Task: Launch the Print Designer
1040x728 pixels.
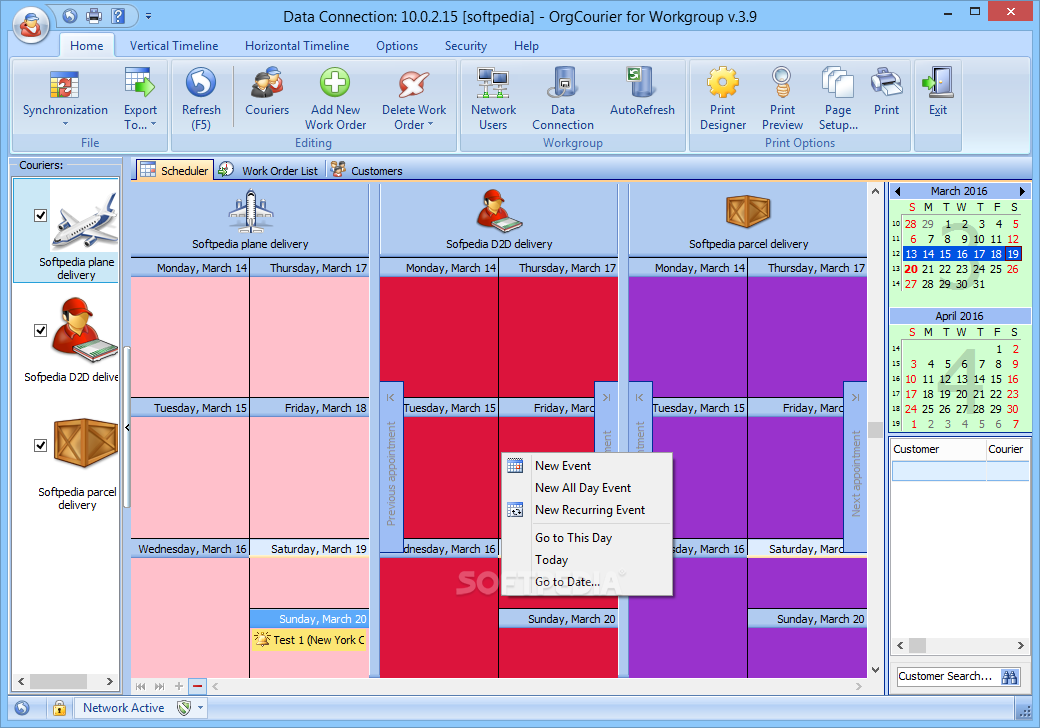Action: pyautogui.click(x=722, y=98)
